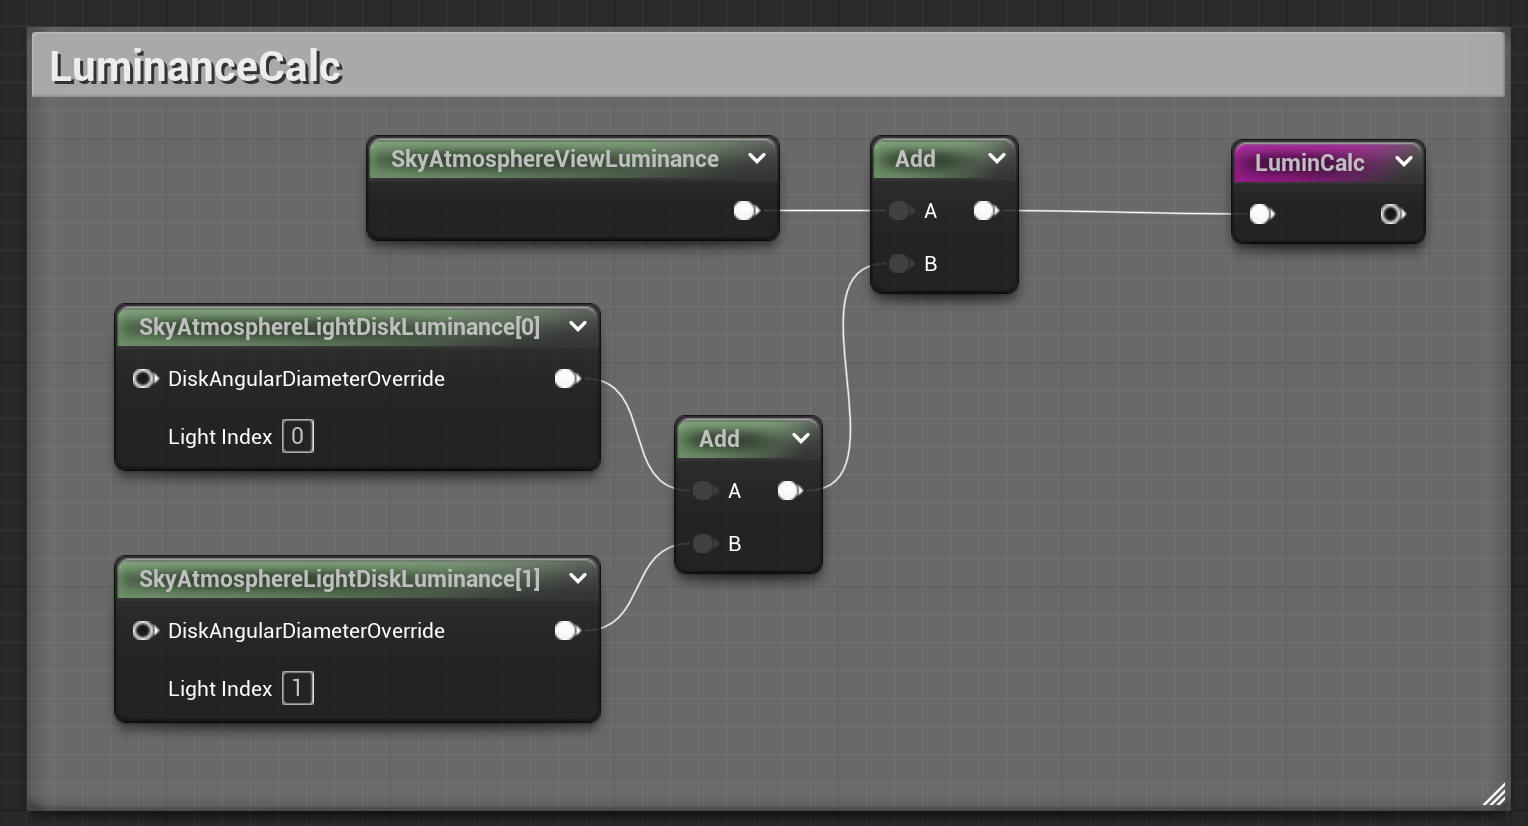
Task: Click comment box resize handle in corner
Action: pos(1494,795)
